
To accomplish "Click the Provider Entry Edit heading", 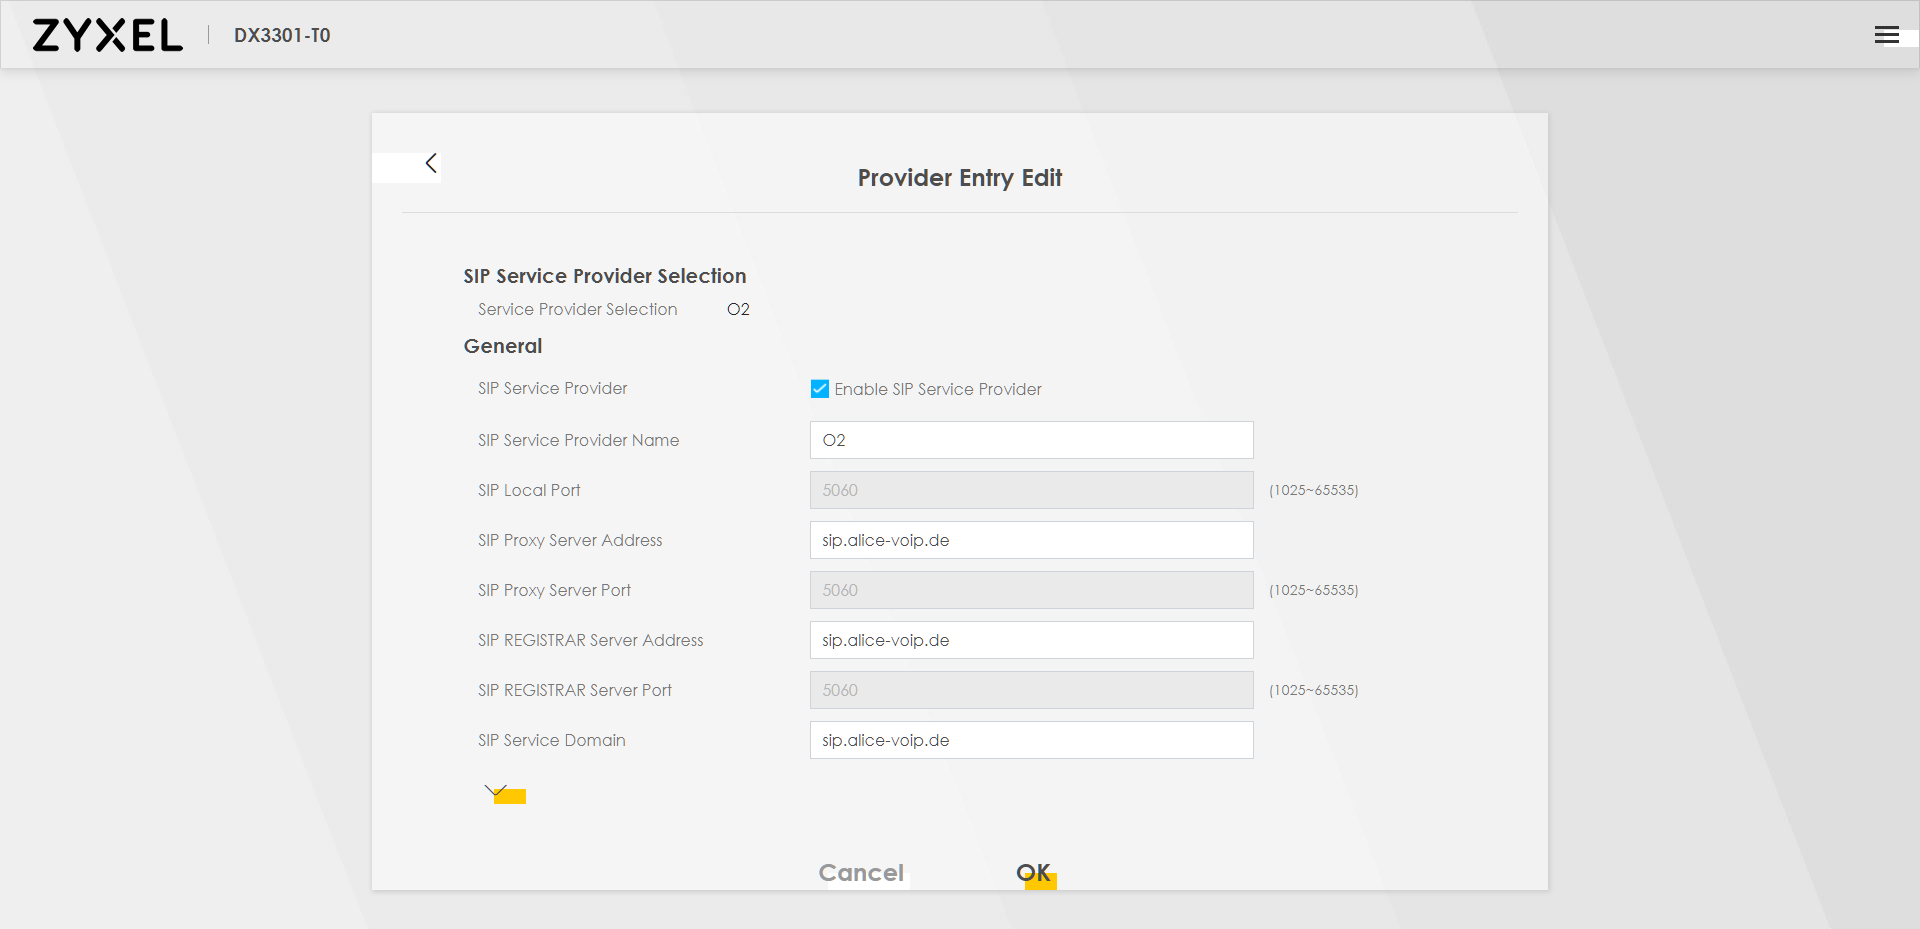I will coord(959,178).
